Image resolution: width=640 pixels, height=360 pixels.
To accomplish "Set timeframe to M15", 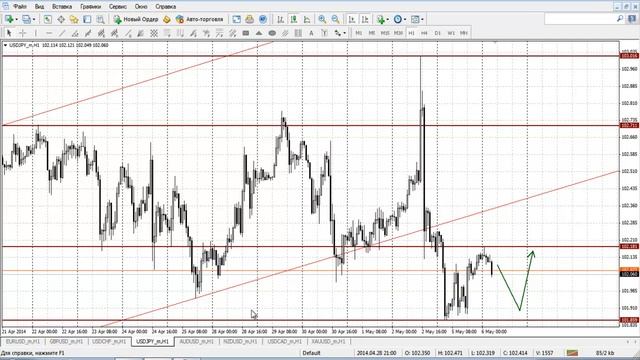I will (x=385, y=33).
